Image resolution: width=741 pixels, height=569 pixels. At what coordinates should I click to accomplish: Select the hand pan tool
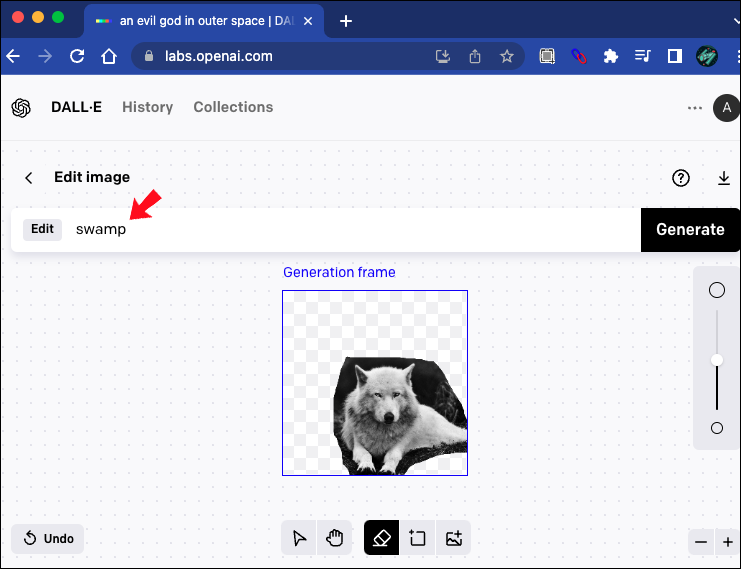334,538
